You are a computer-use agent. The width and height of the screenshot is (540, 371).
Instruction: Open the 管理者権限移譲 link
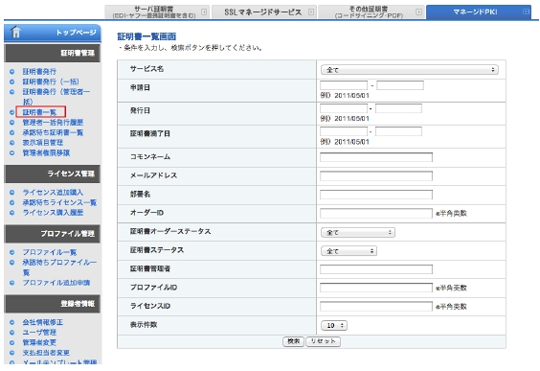coord(46,153)
